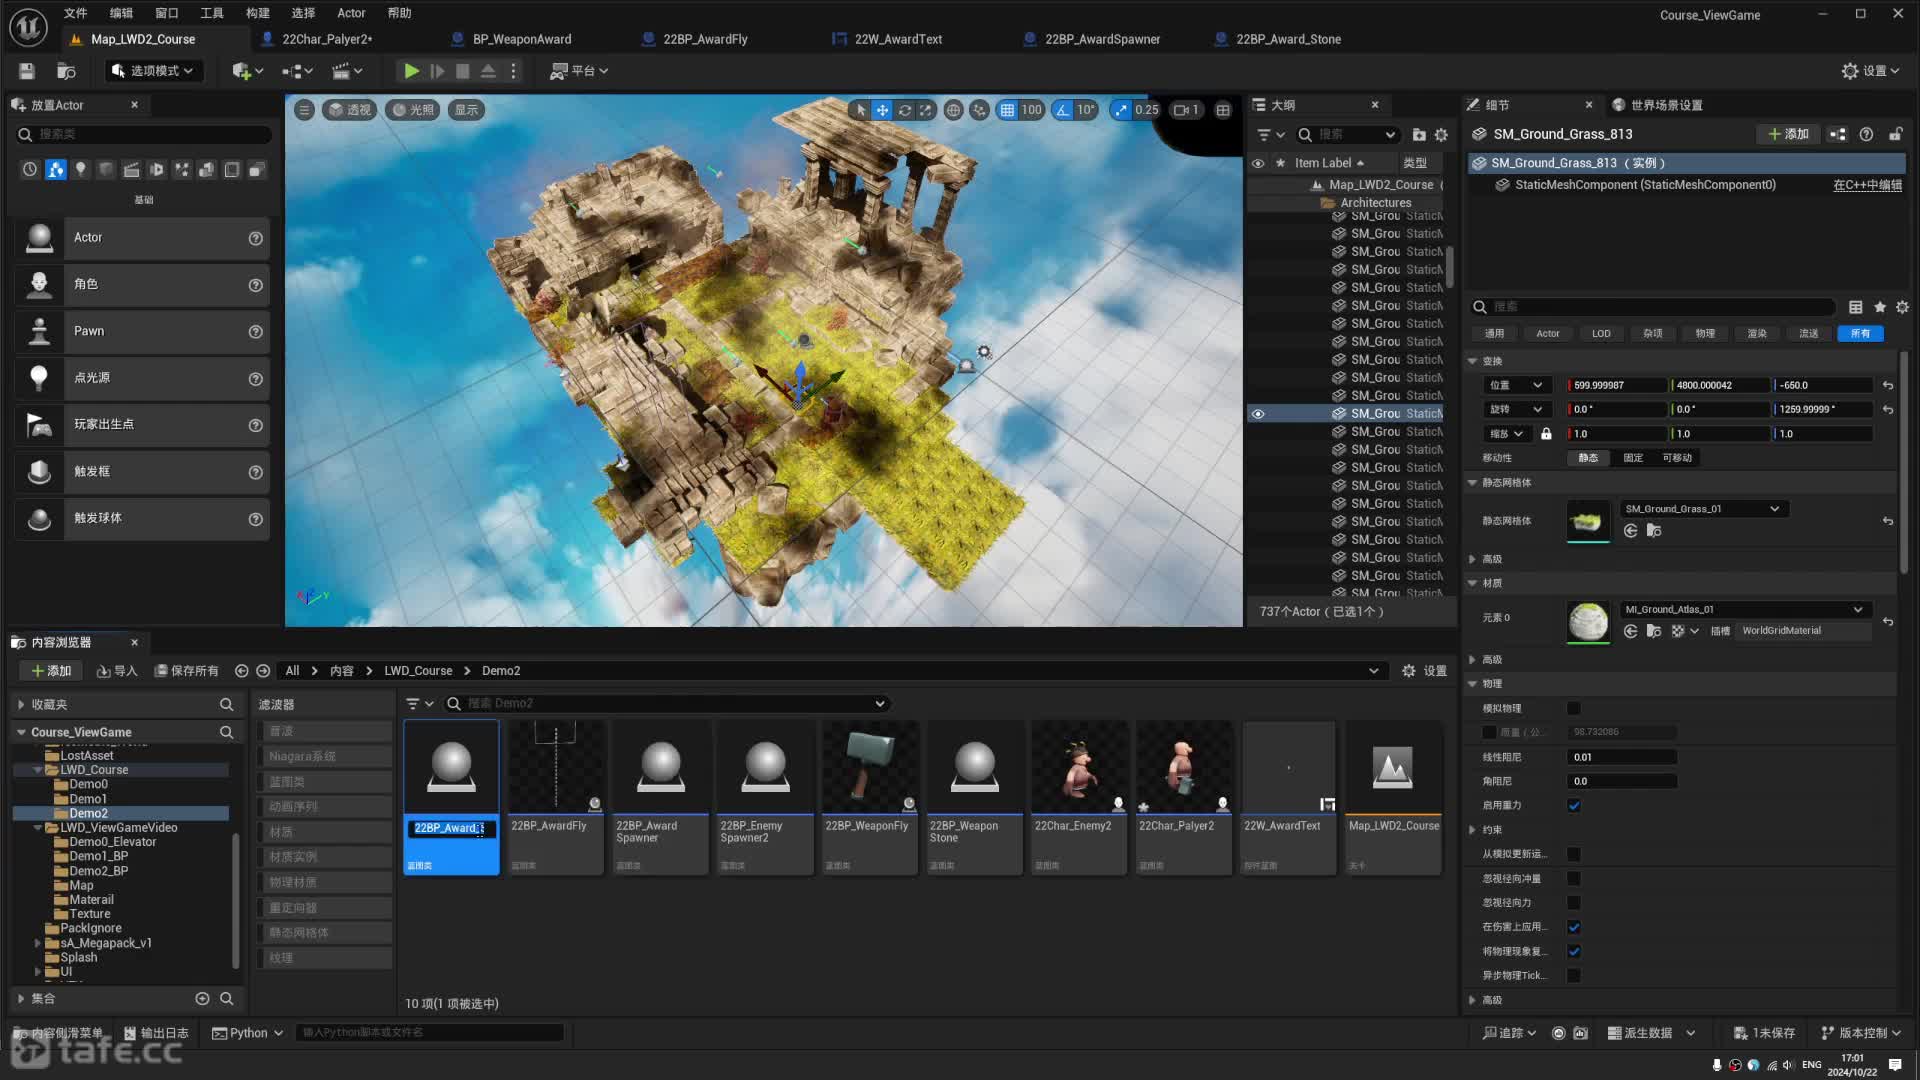Save the current level with the floppy icon

tap(27, 71)
